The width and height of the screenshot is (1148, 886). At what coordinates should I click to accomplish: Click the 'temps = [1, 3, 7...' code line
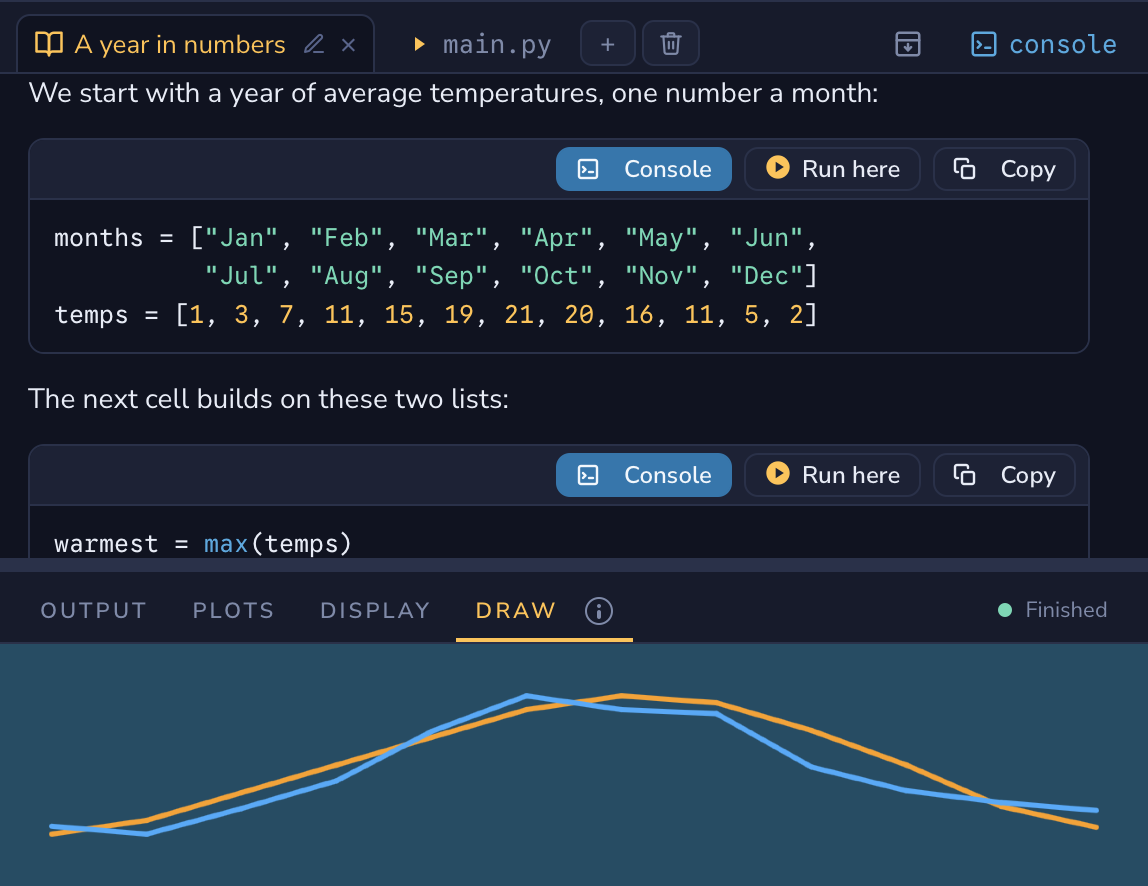tap(436, 314)
